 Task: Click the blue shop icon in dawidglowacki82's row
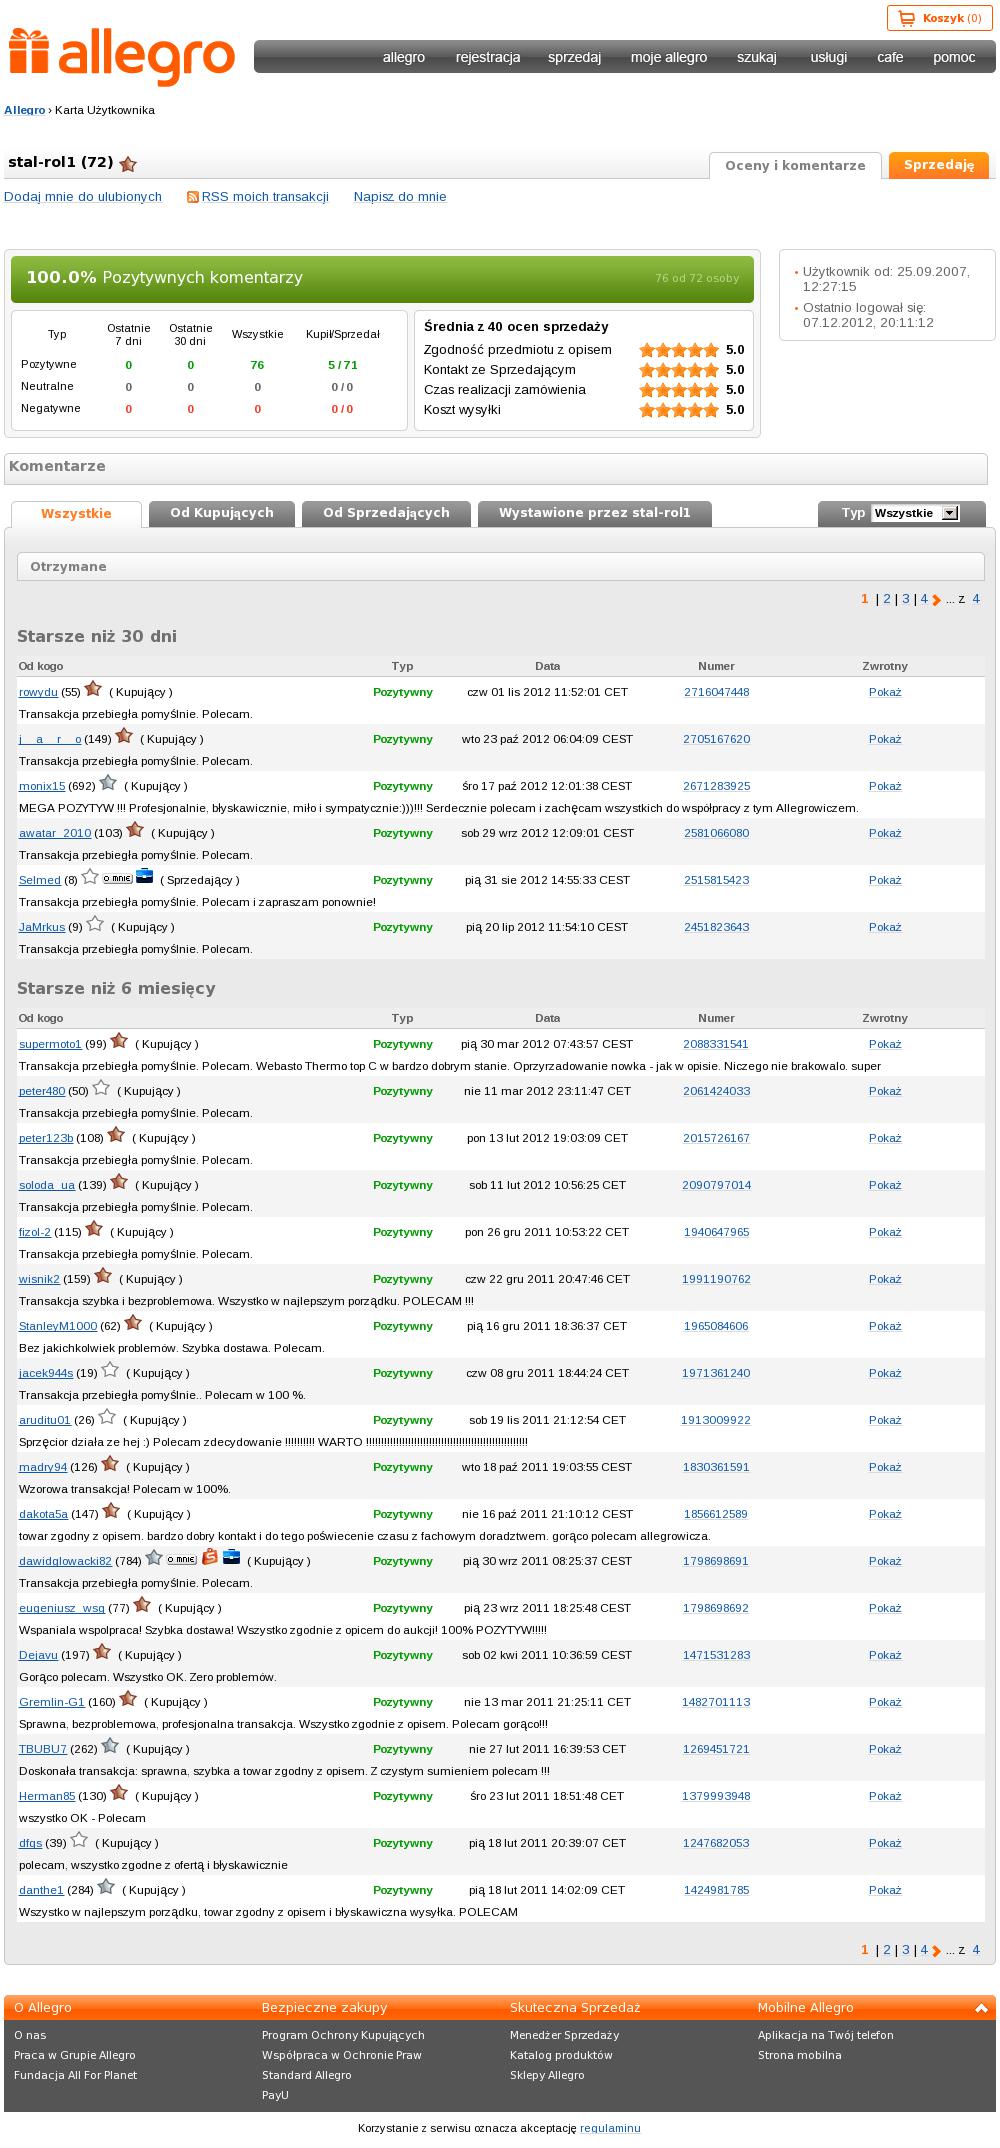click(x=232, y=1557)
